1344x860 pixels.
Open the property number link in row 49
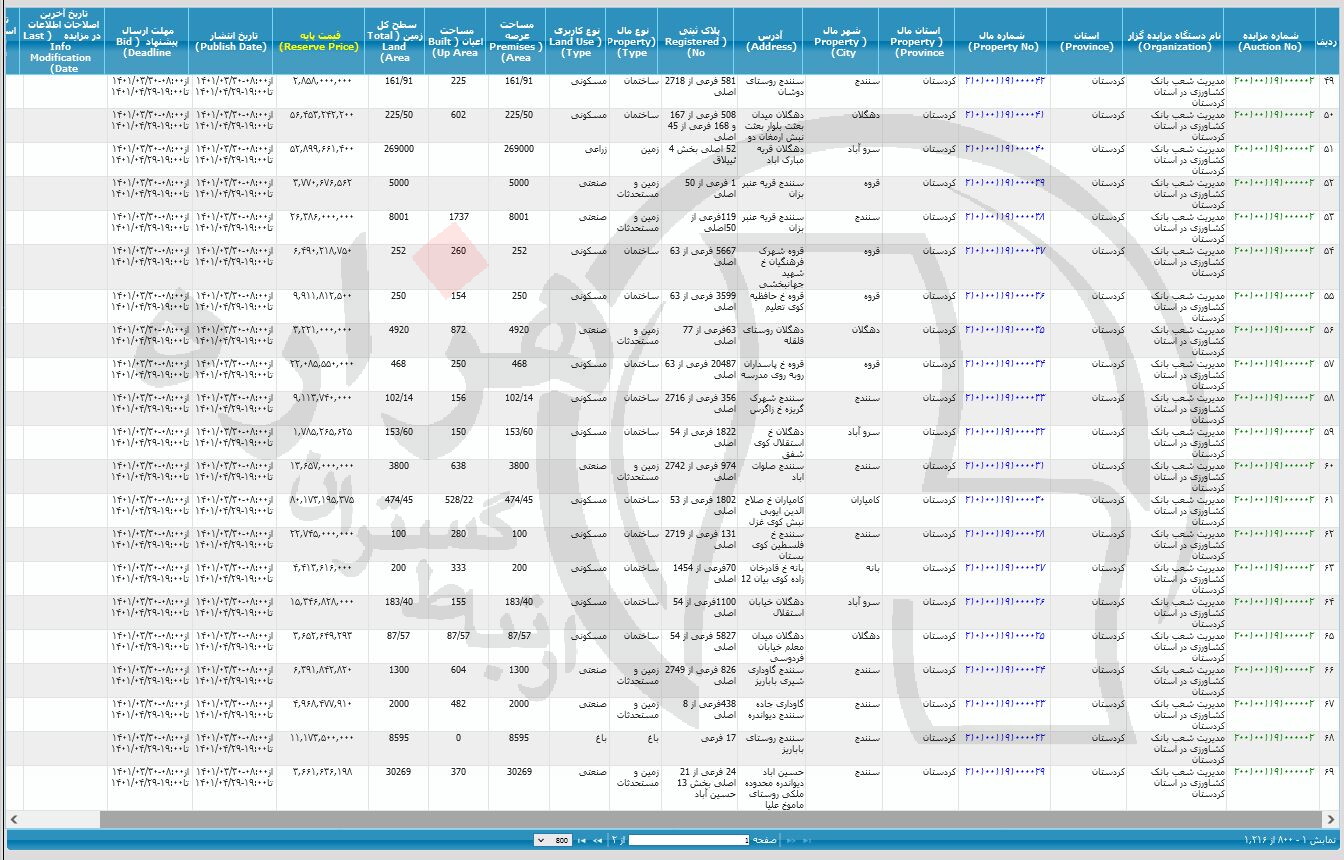pos(1005,79)
